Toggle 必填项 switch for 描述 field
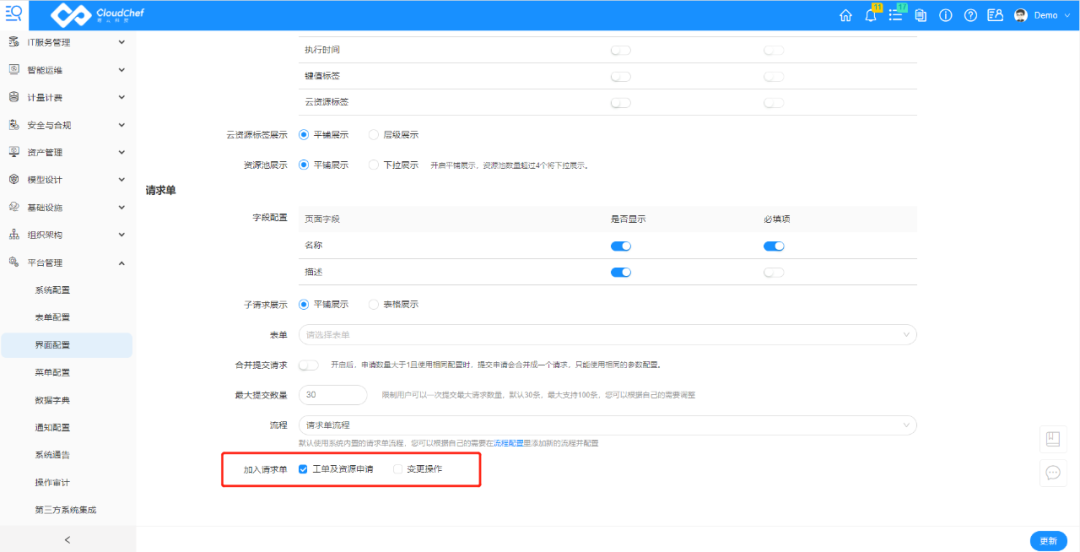 click(773, 272)
